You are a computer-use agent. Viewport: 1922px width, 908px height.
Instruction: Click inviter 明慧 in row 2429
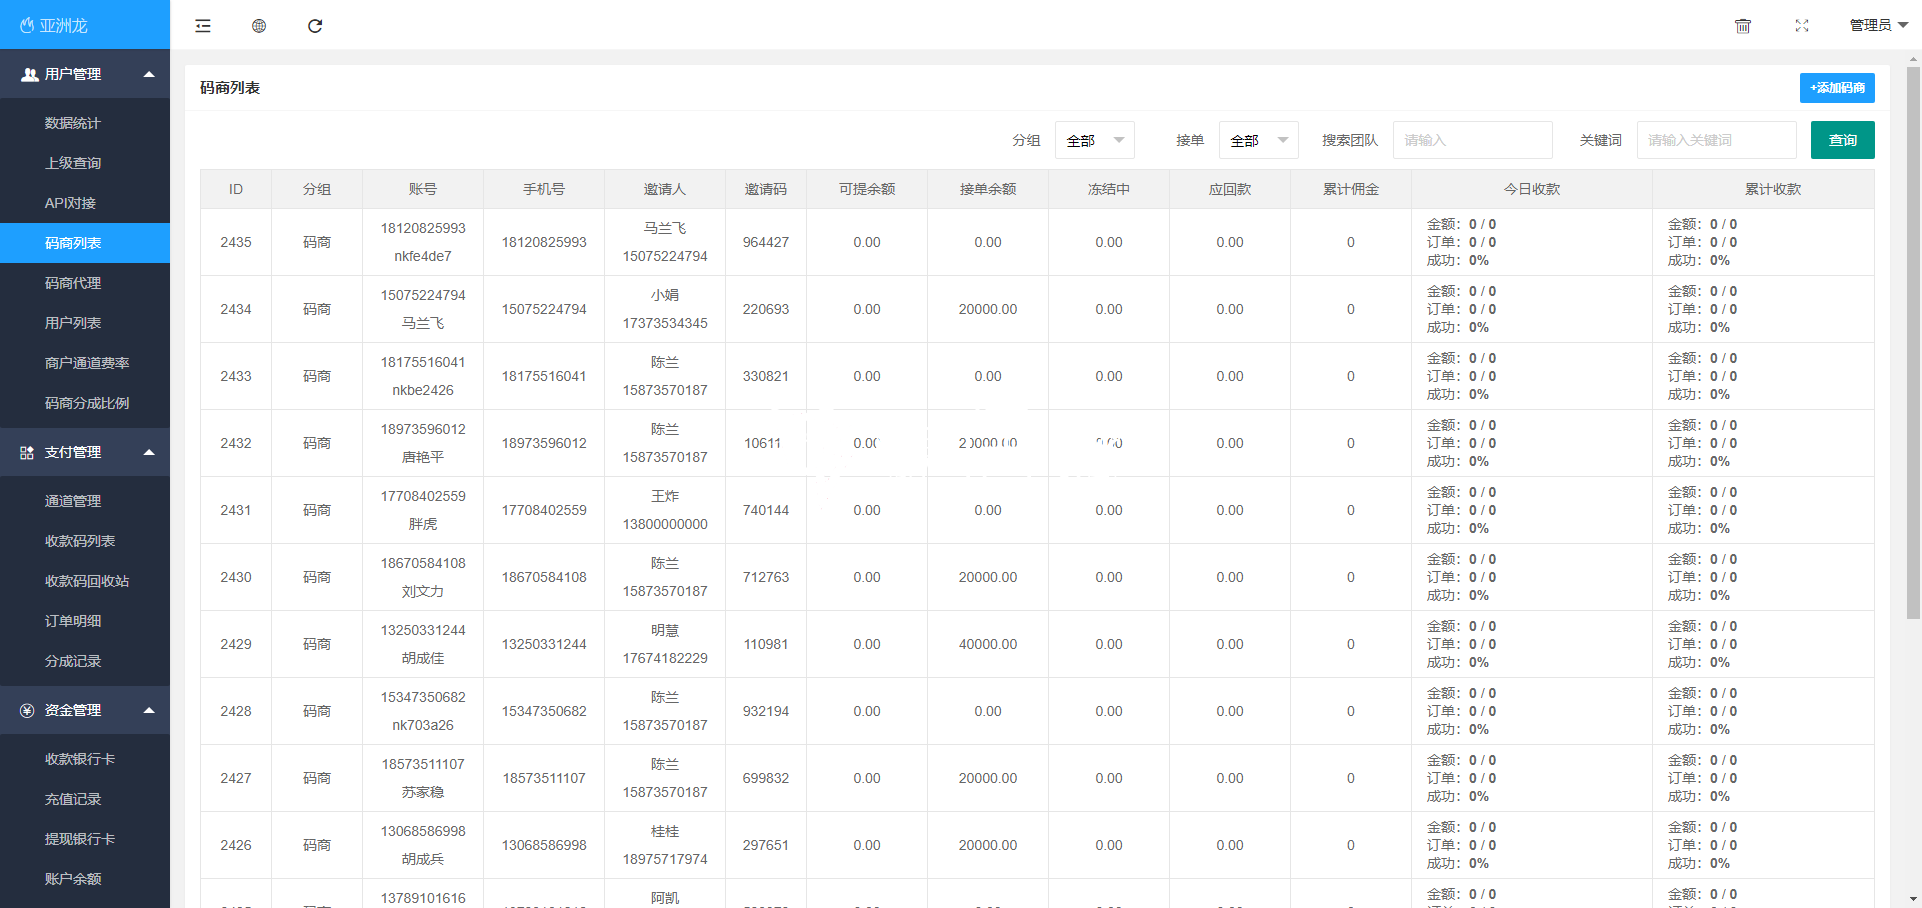(665, 630)
